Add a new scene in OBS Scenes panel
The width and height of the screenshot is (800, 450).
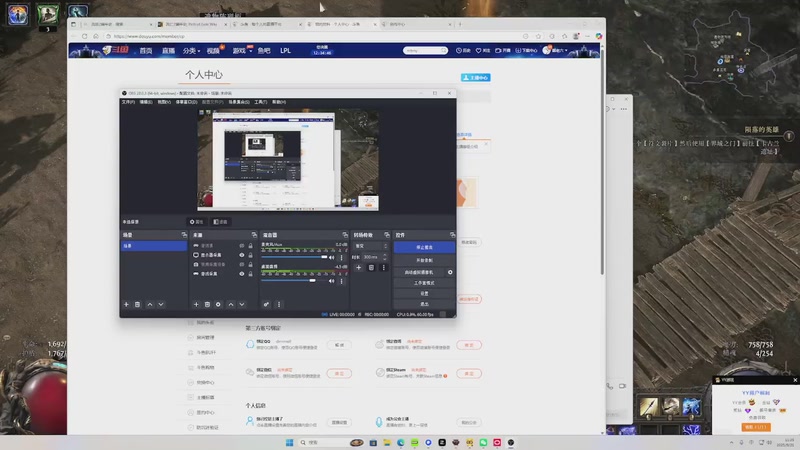coord(126,305)
